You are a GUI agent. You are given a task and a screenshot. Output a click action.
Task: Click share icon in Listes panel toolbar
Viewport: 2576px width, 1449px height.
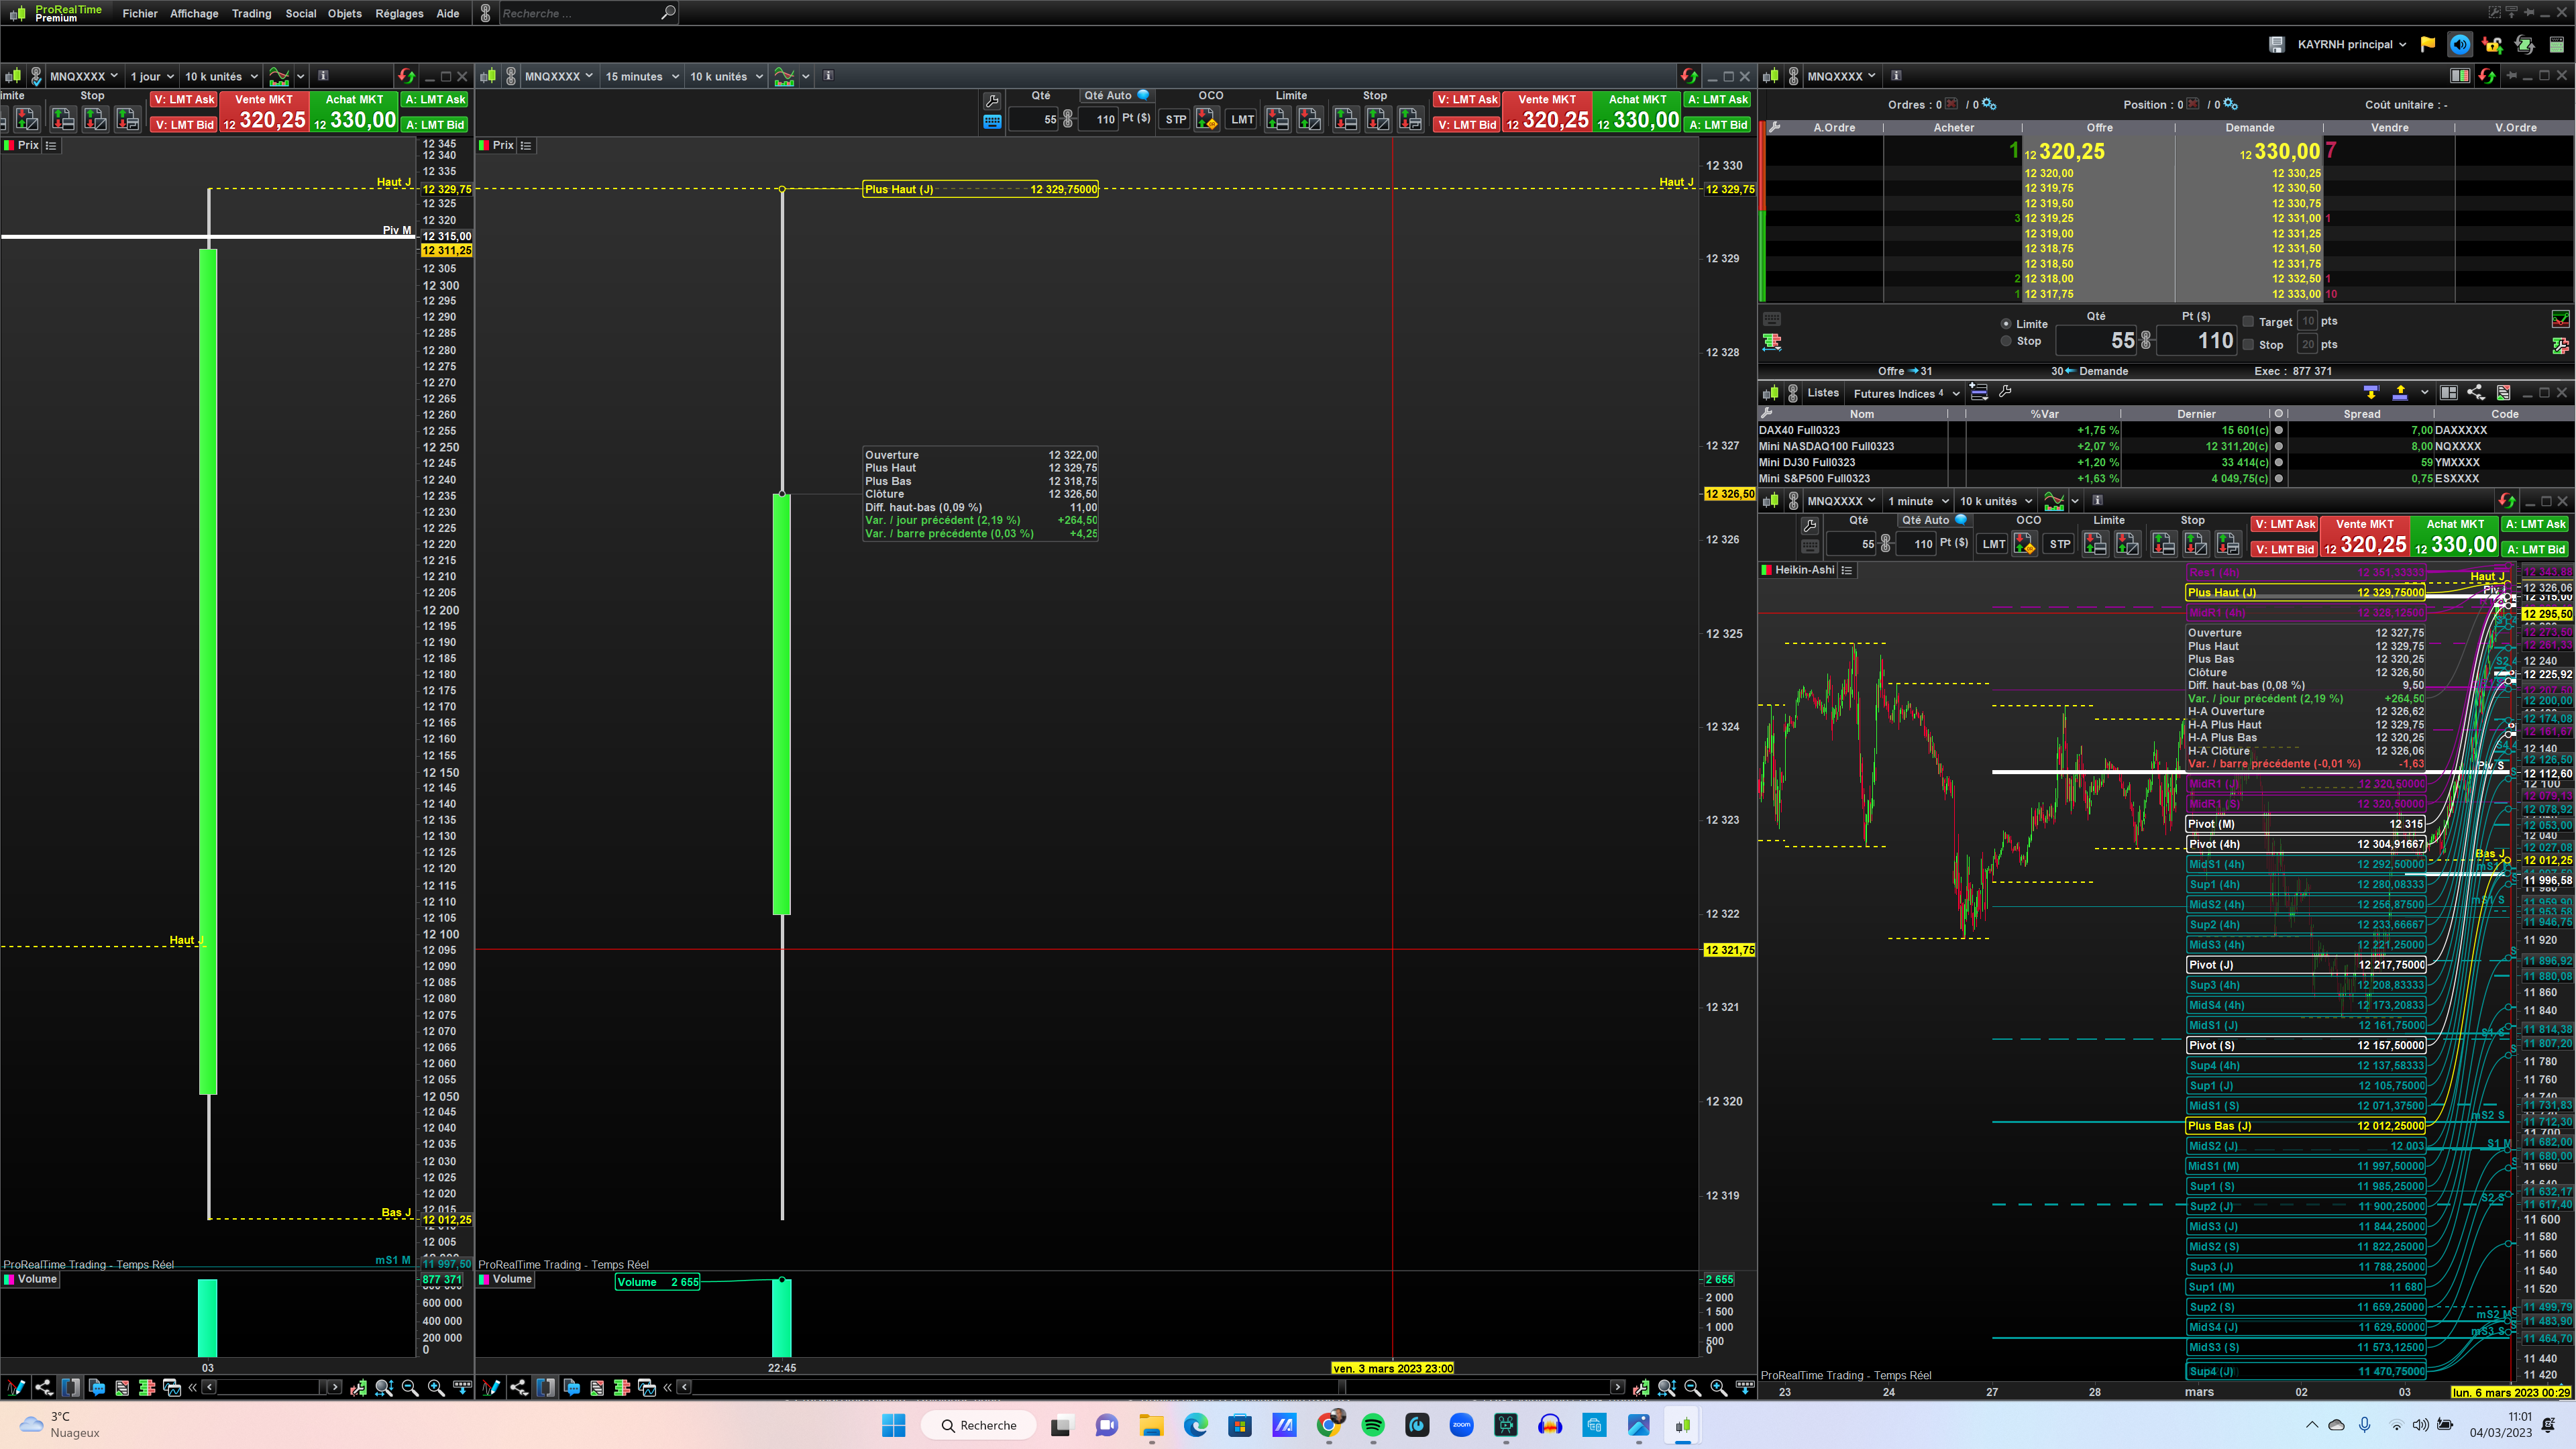pos(2475,392)
